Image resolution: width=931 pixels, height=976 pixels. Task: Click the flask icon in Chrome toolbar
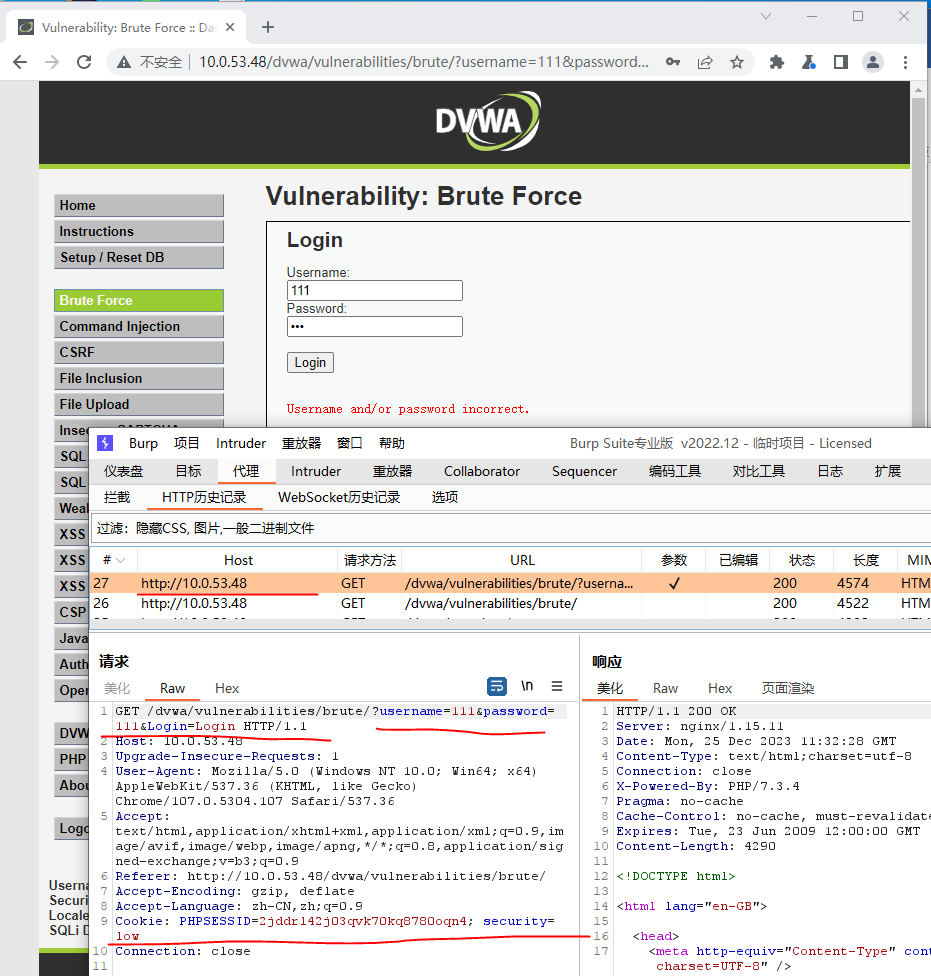(809, 62)
